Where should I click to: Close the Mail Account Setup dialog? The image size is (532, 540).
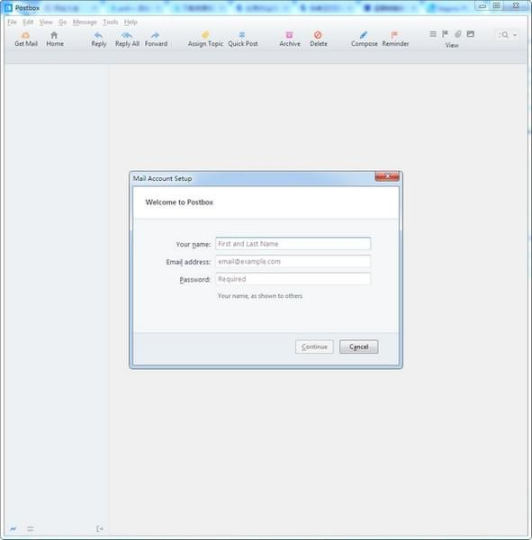coord(387,176)
